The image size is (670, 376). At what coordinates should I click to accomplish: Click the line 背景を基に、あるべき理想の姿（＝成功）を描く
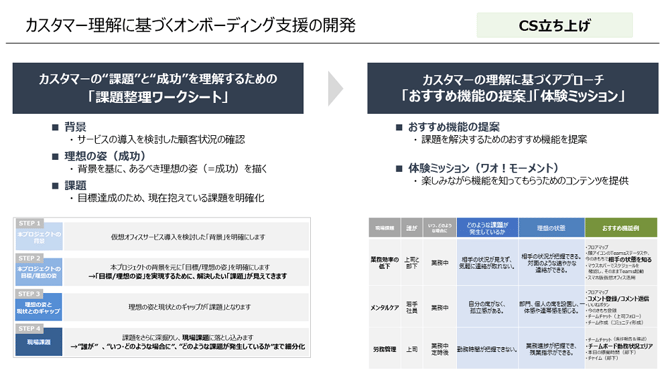point(172,169)
